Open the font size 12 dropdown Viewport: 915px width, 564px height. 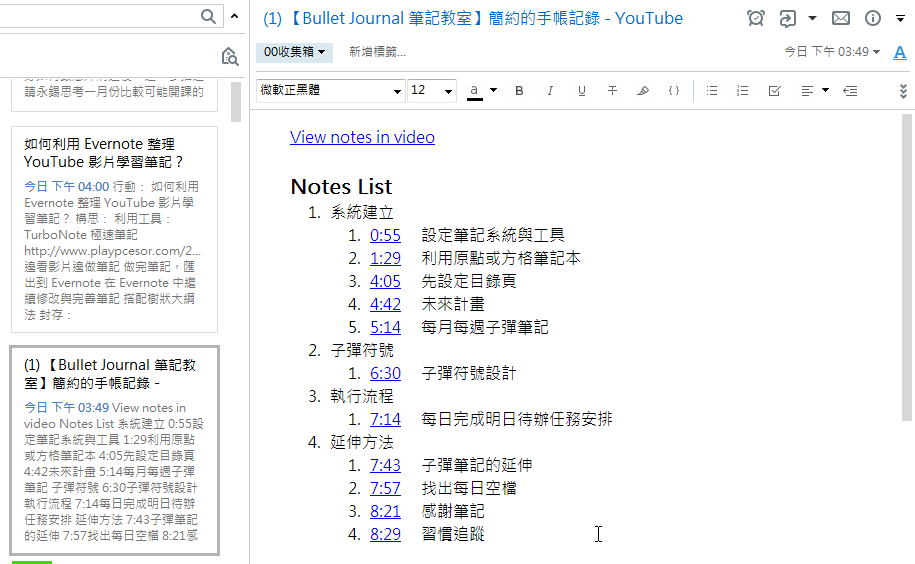point(431,90)
